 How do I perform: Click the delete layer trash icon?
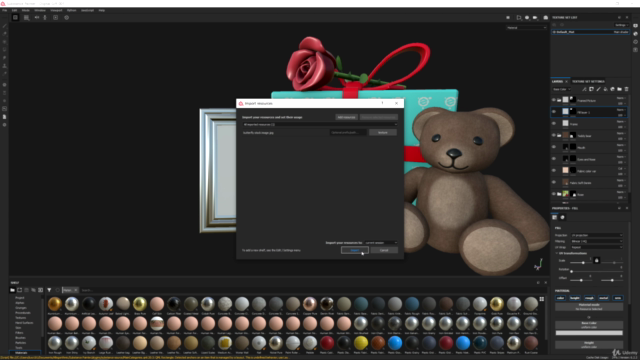(627, 89)
